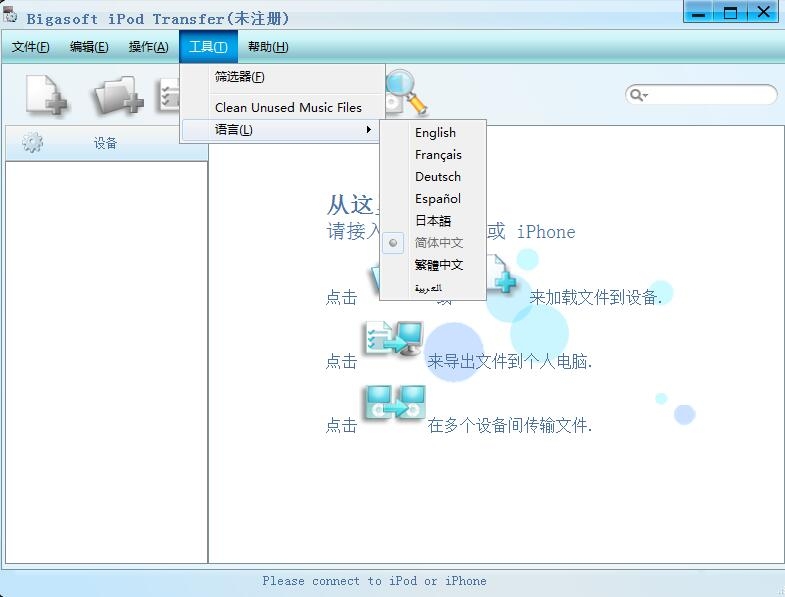Switch language to 日本語
This screenshot has width=785, height=597.
click(433, 221)
